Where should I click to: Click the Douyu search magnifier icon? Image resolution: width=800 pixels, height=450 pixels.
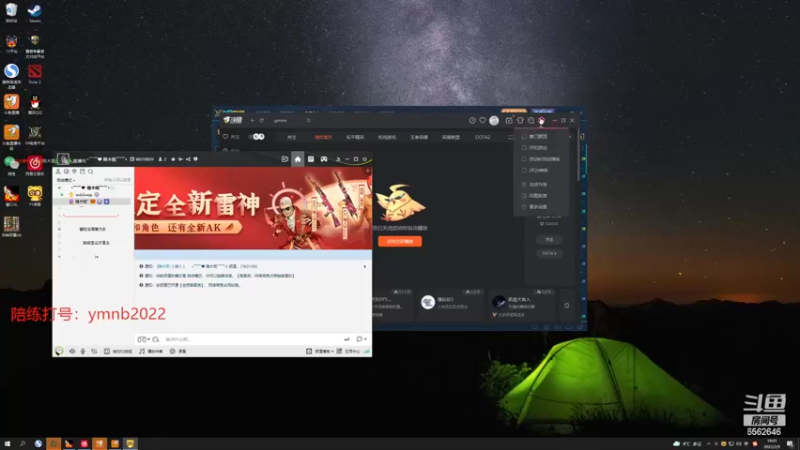click(x=309, y=120)
